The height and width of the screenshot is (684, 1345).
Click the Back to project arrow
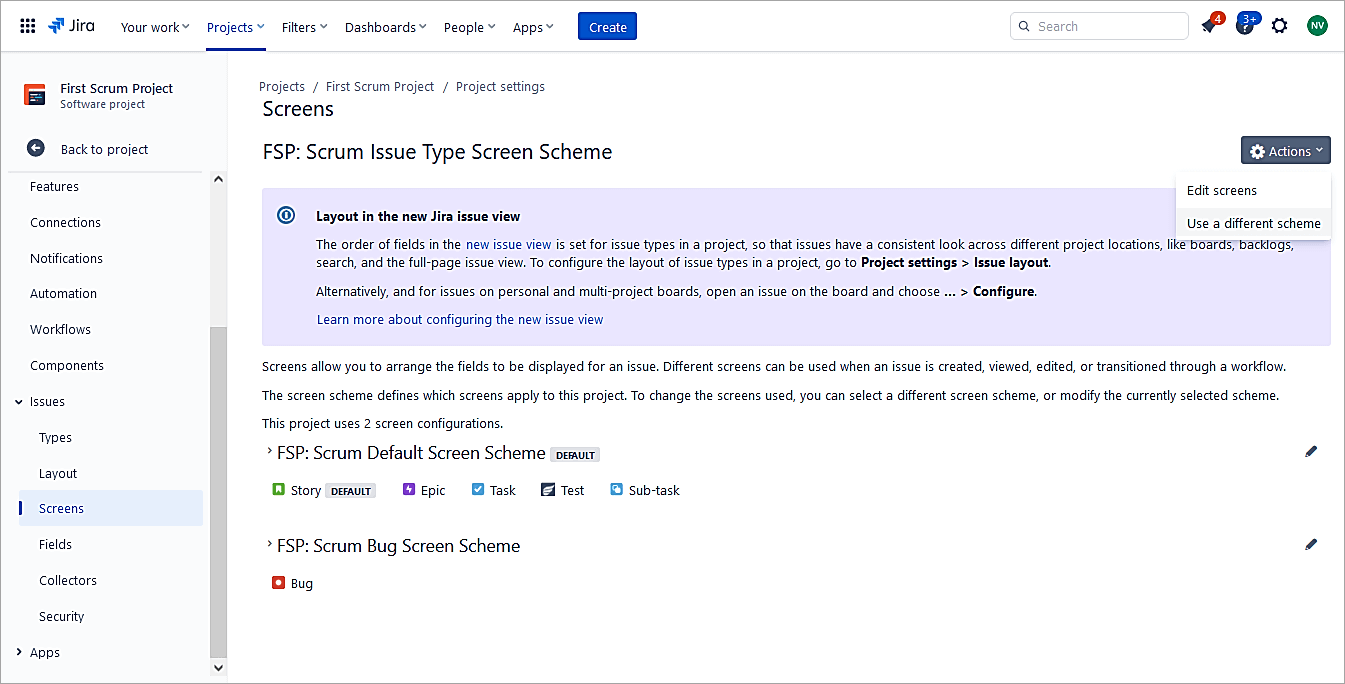[36, 149]
